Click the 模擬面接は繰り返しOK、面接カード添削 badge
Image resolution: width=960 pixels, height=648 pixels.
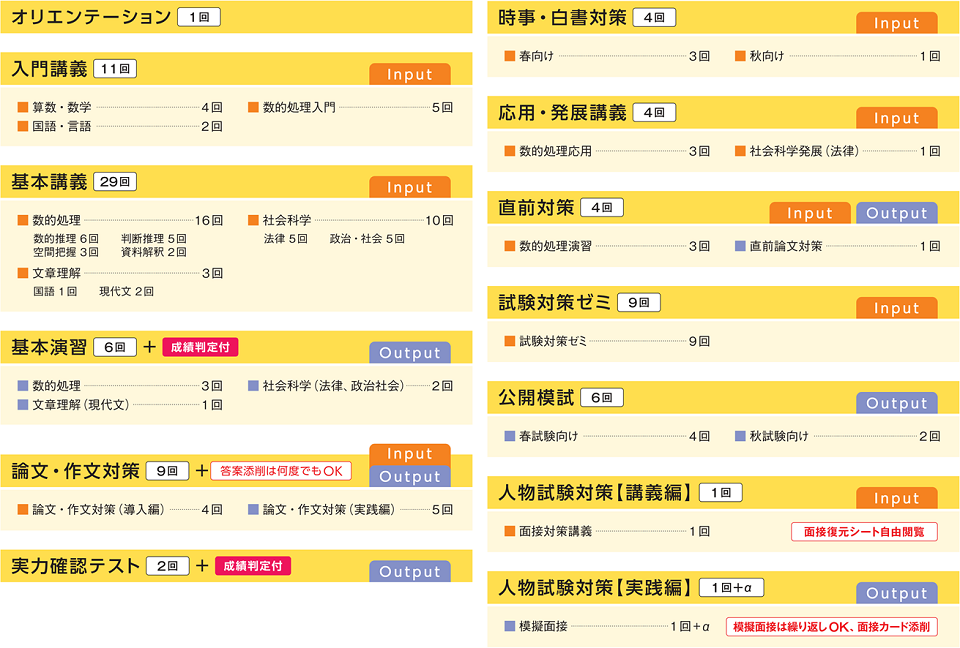coord(832,627)
